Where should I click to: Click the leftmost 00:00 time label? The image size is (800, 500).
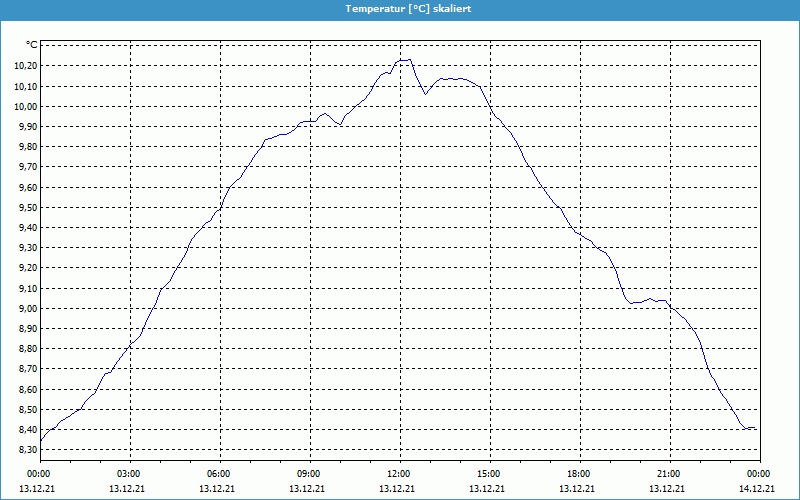(39, 474)
